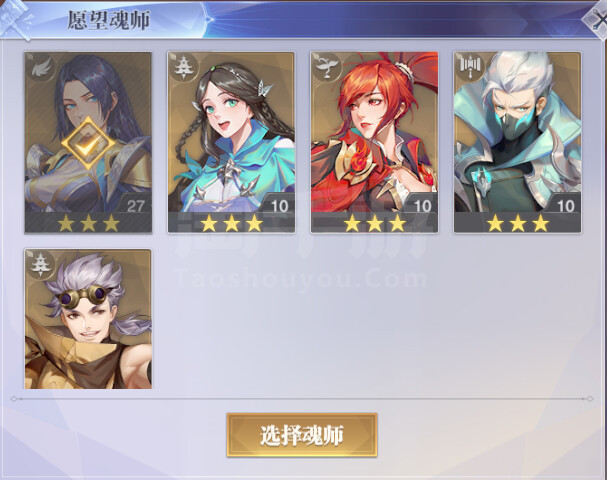Click level 27 badge on first card
This screenshot has height=480, width=607.
click(x=135, y=206)
